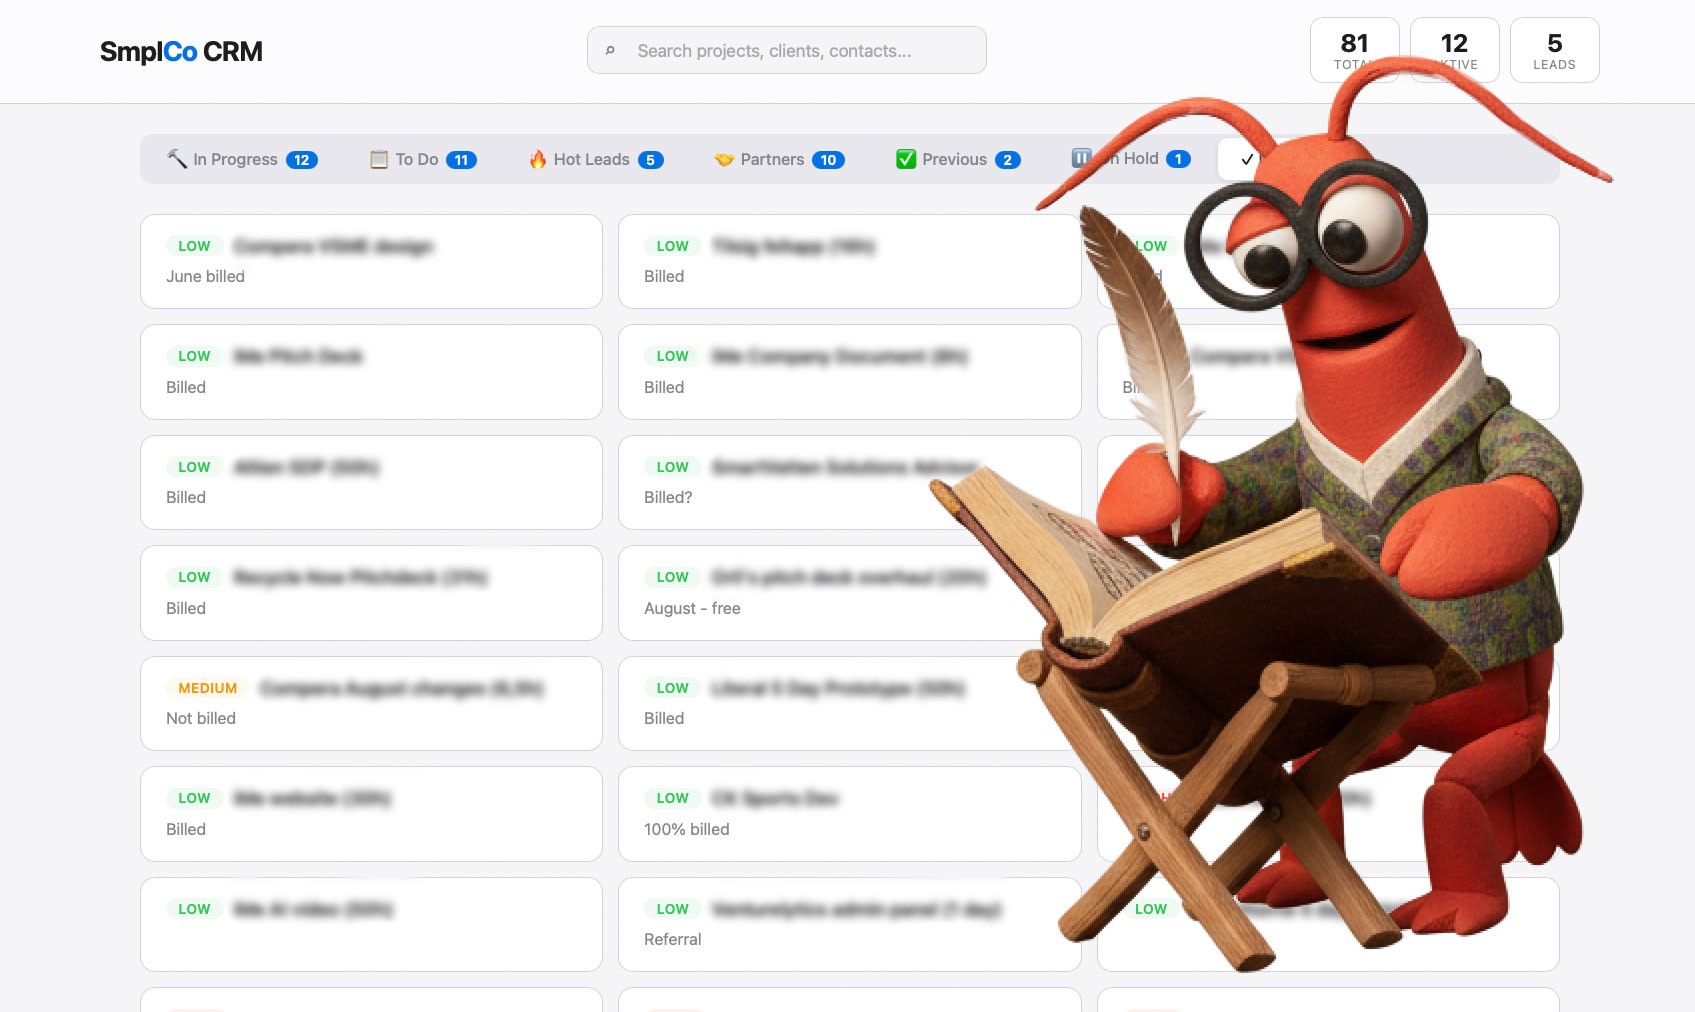Click the pause icon next to On Hold
Image resolution: width=1695 pixels, height=1012 pixels.
tap(1082, 157)
